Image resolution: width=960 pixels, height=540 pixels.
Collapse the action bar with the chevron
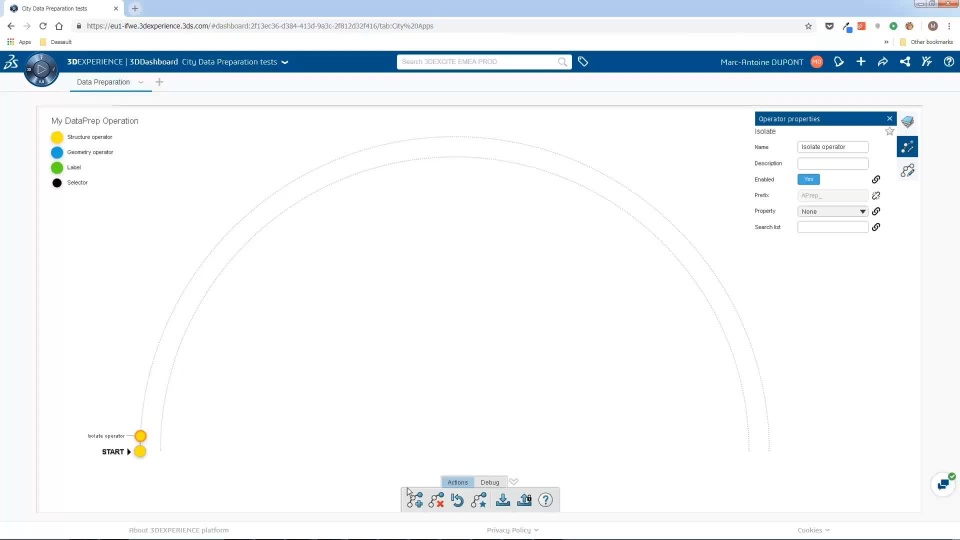click(514, 482)
